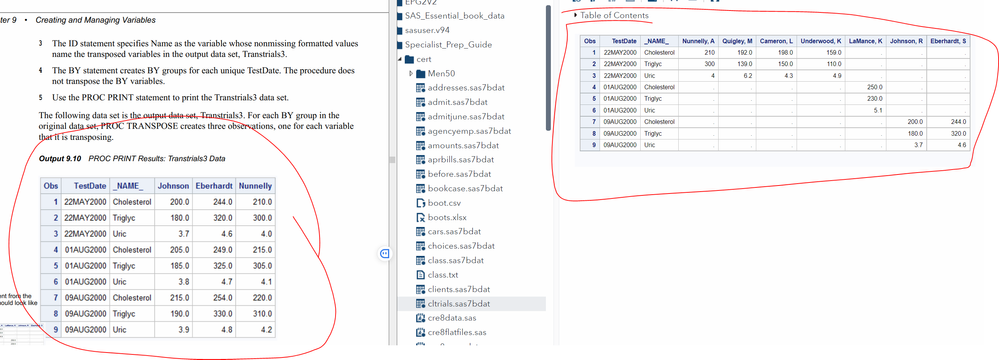The height and width of the screenshot is (360, 999).
Task: Click the class.txt text file icon
Action: coord(420,275)
